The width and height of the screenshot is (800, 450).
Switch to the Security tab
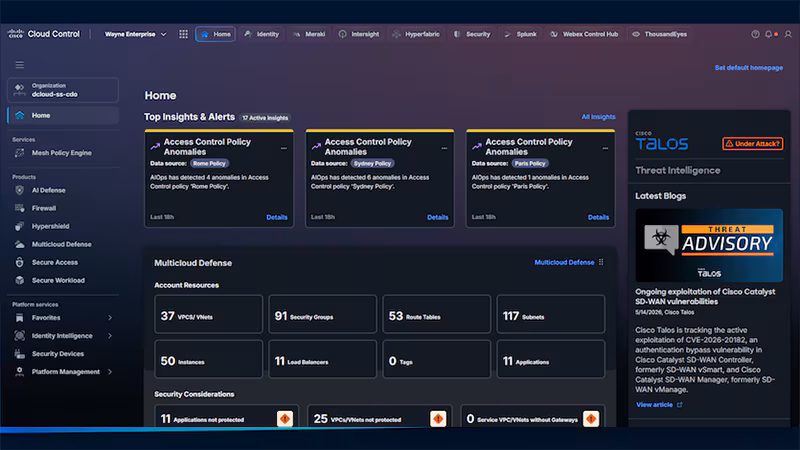tap(472, 34)
